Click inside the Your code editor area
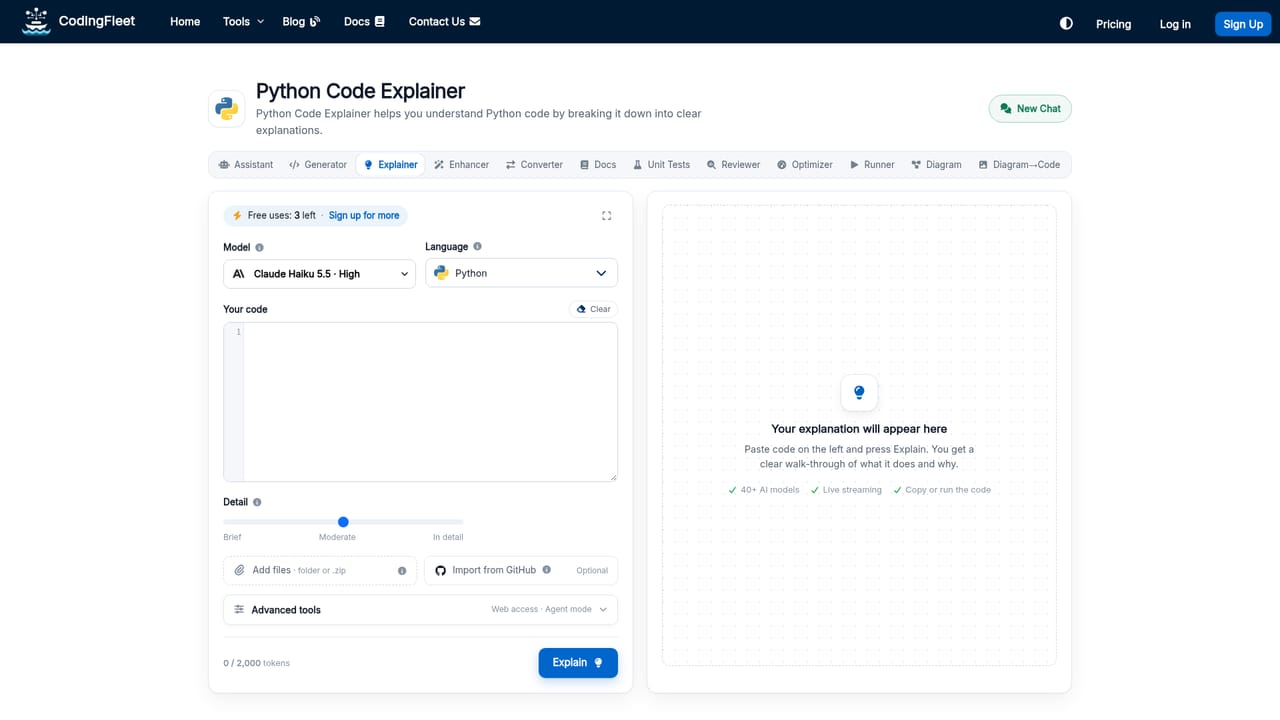Image resolution: width=1280 pixels, height=720 pixels. (430, 402)
